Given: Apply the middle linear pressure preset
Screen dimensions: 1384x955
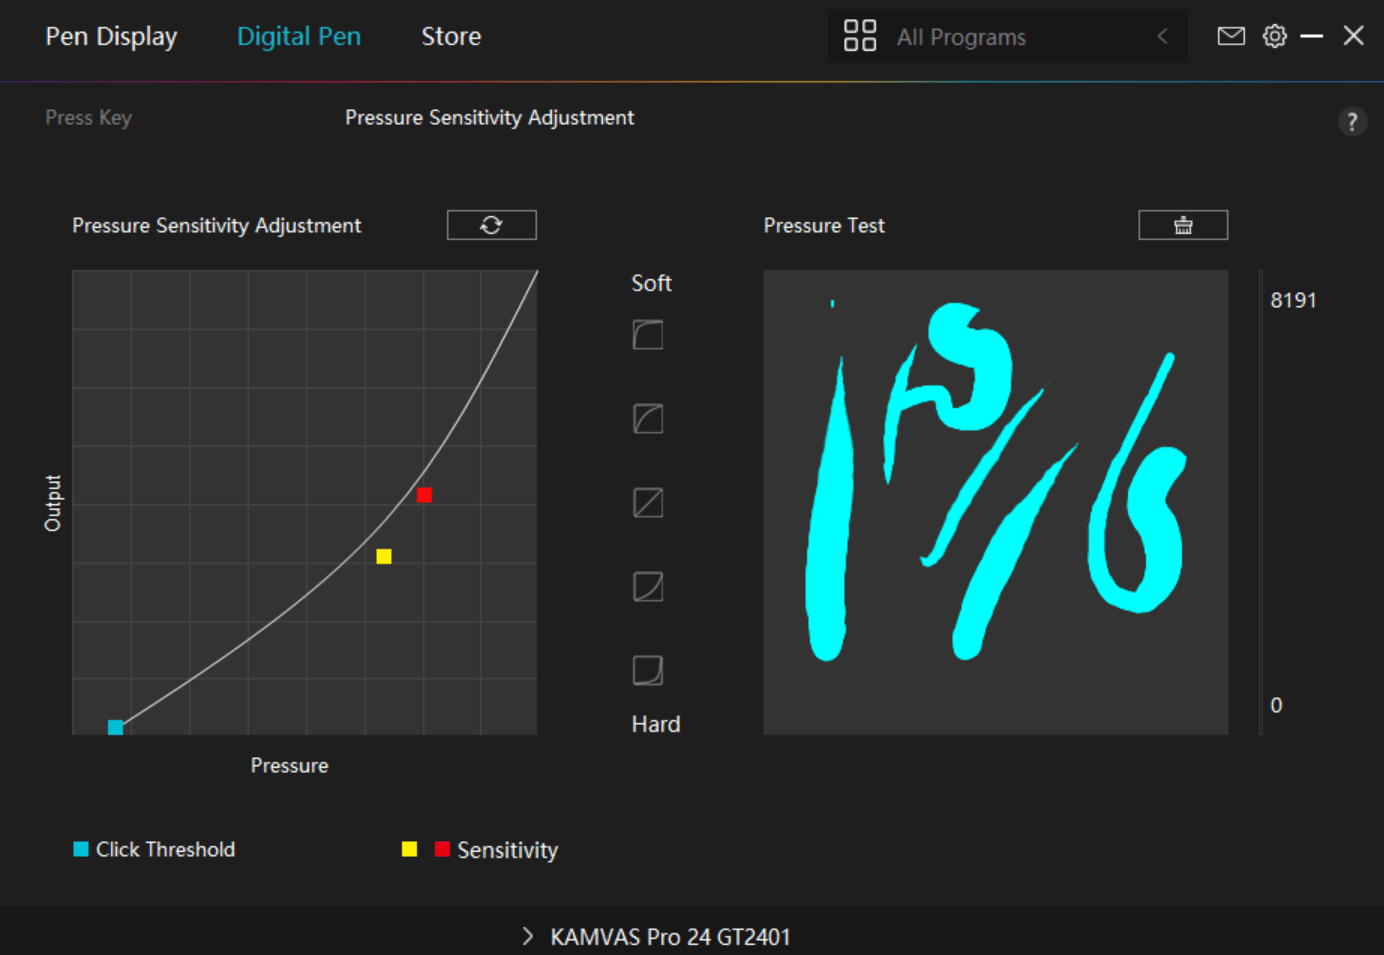Looking at the screenshot, I should click(647, 502).
